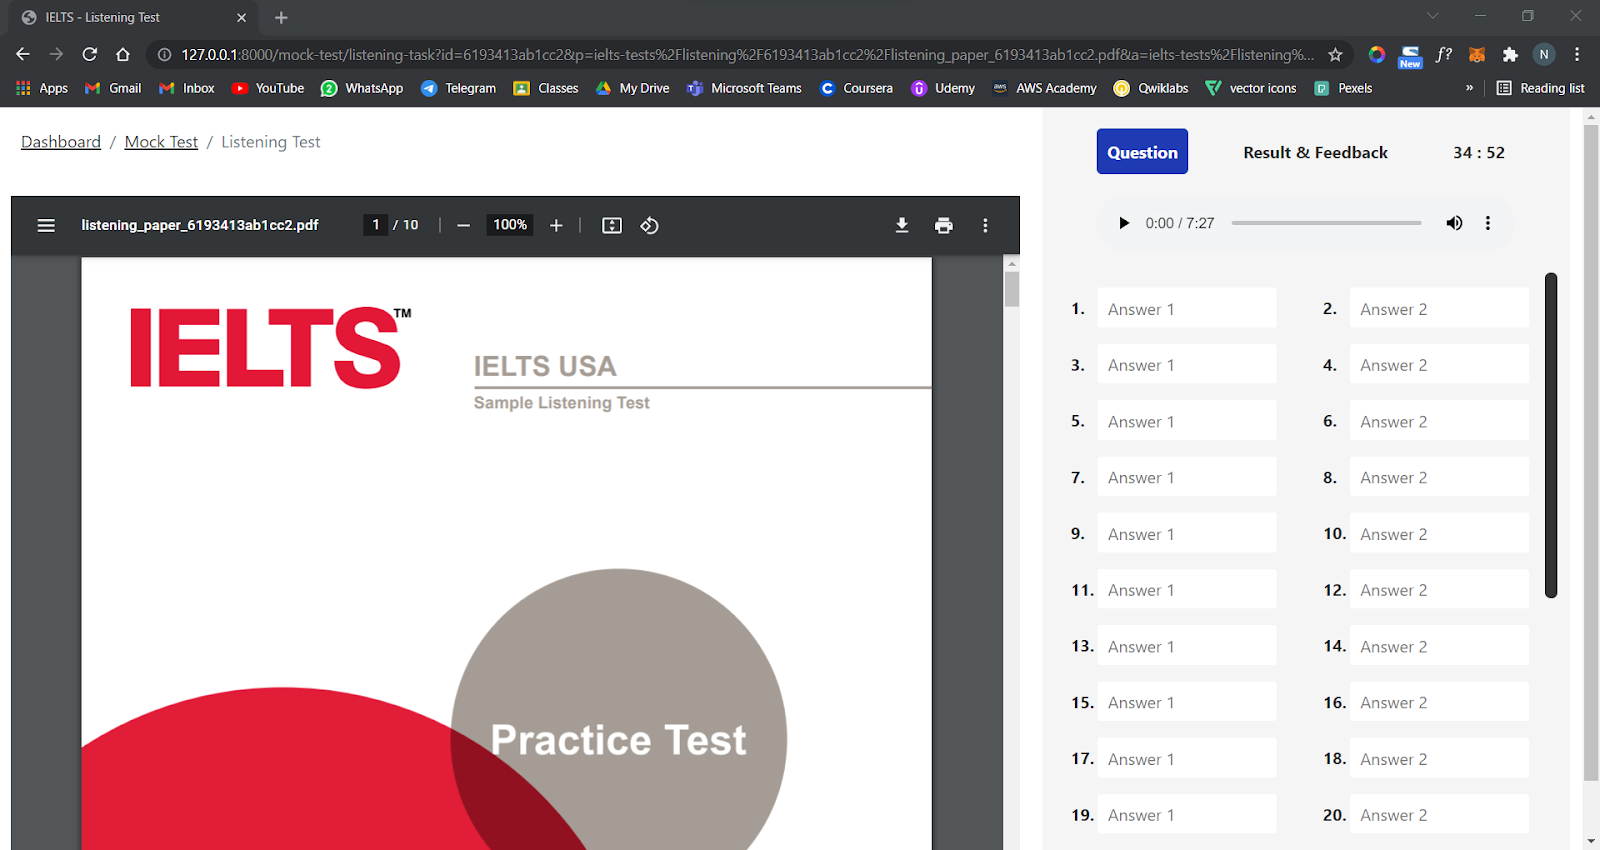Click the fit to page icon
The image size is (1600, 850).
coord(612,226)
